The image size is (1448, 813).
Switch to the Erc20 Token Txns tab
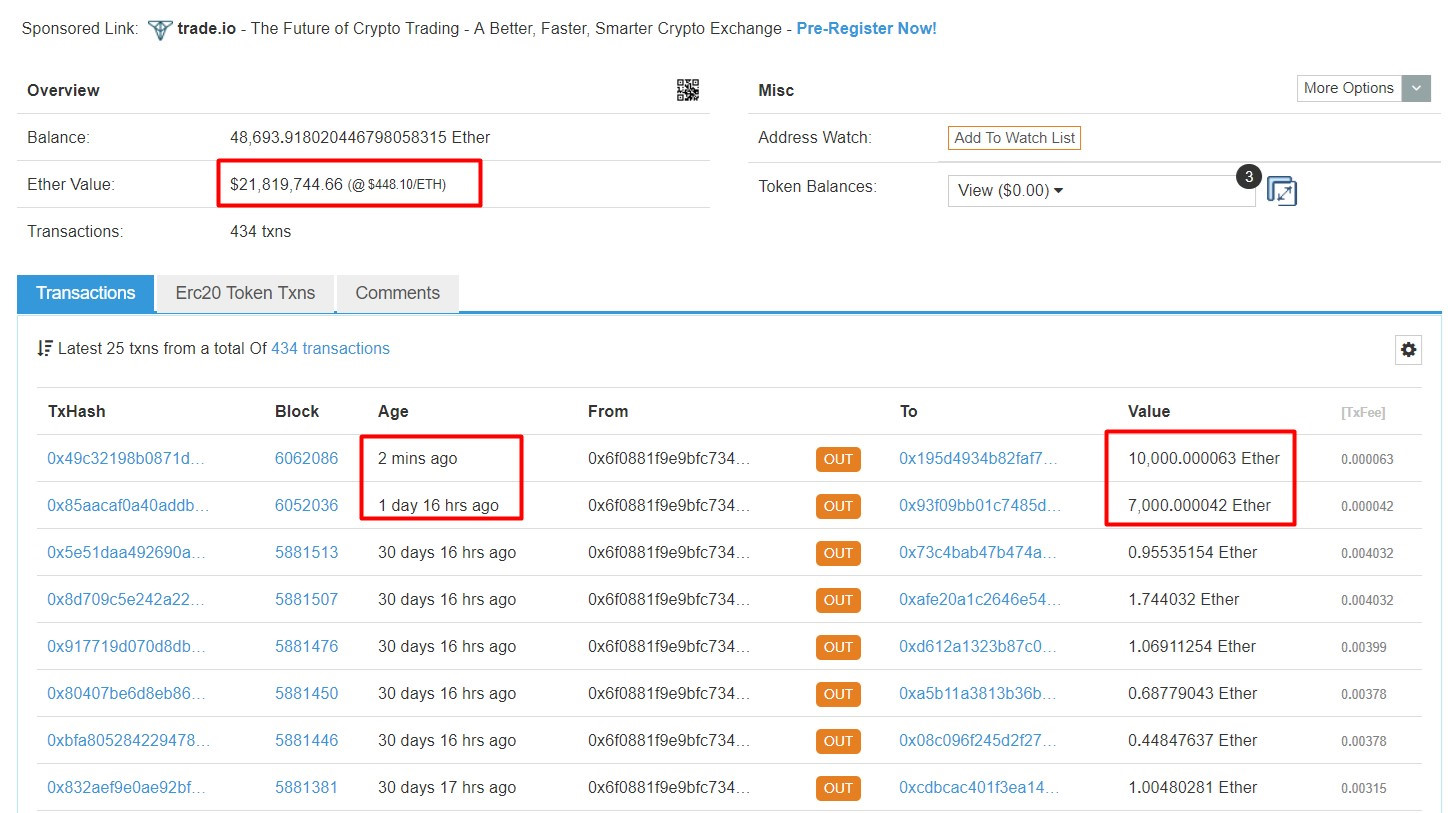[245, 293]
